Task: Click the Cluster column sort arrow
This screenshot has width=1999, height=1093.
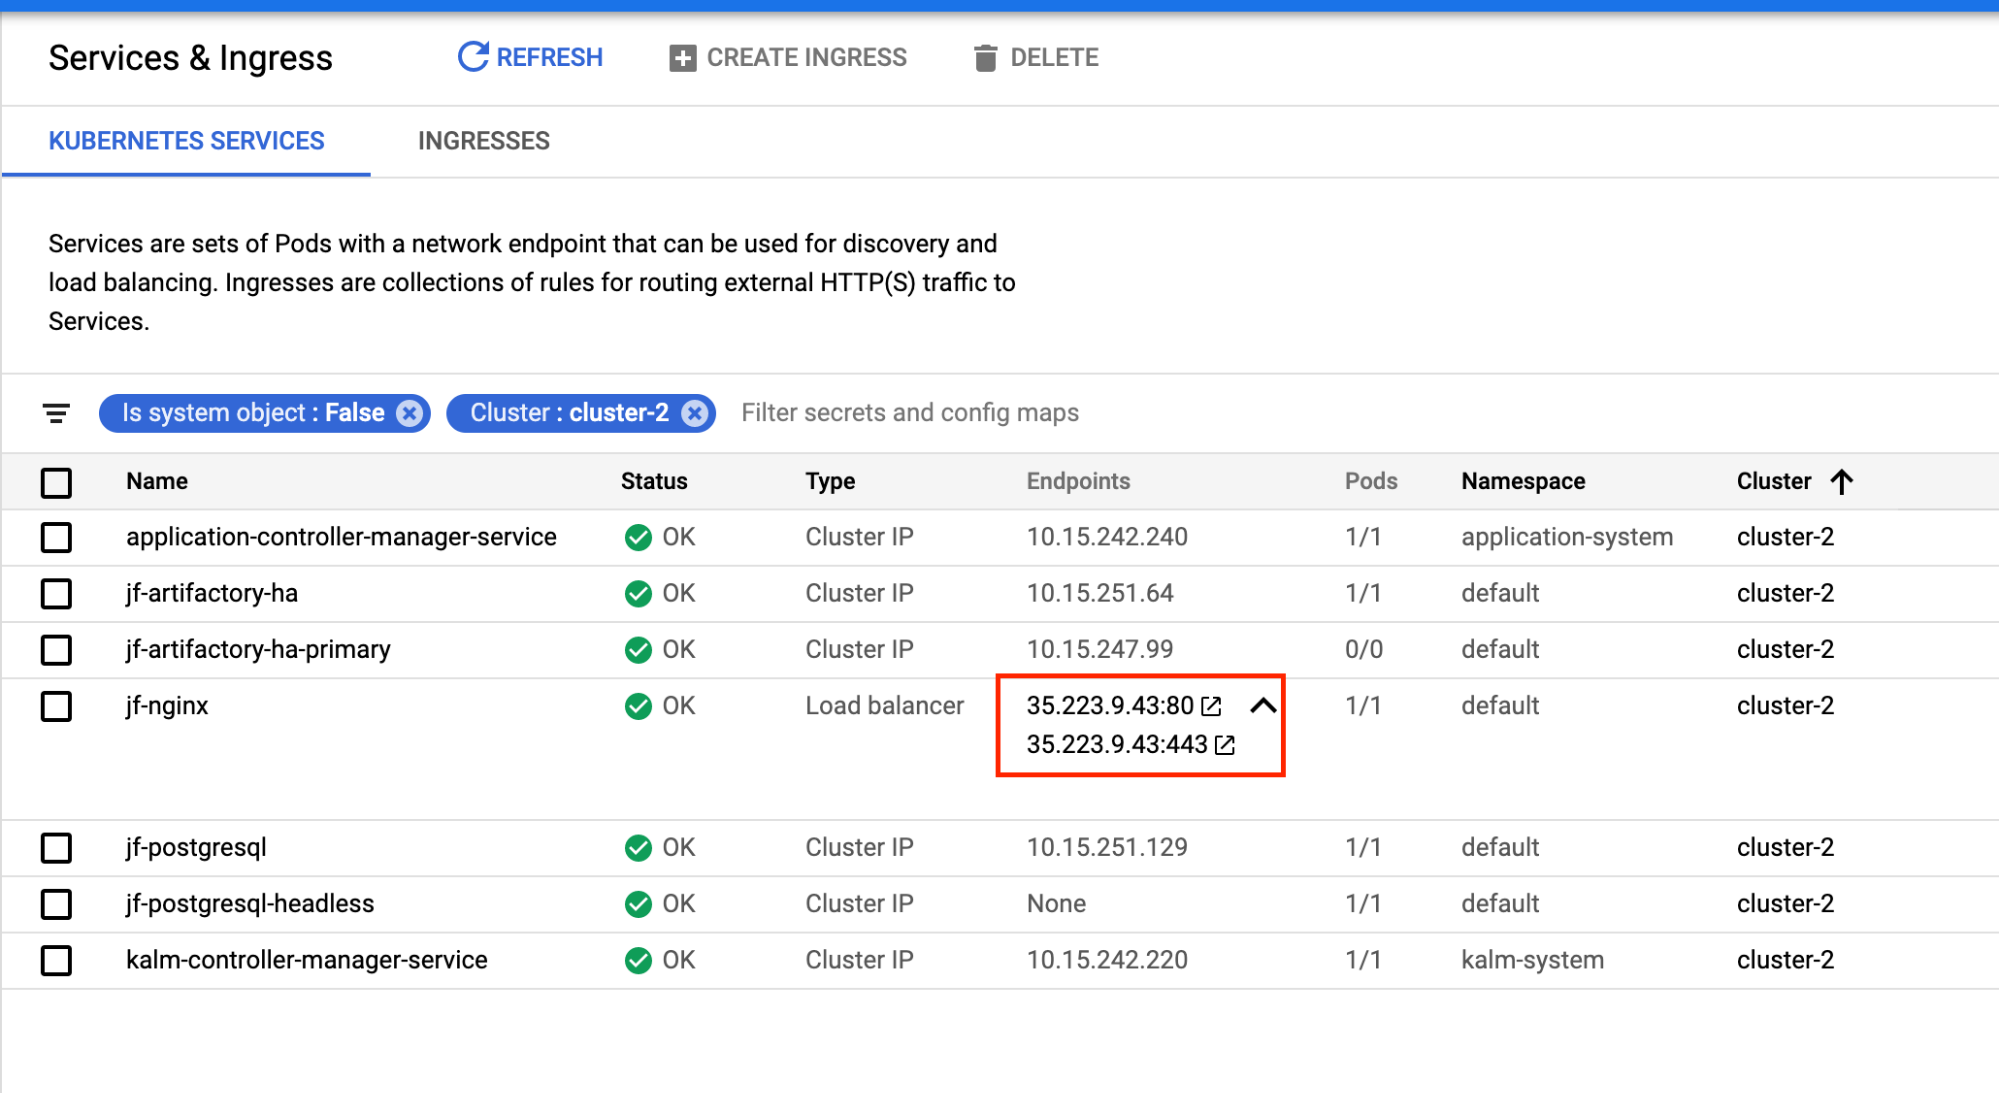Action: [1842, 482]
